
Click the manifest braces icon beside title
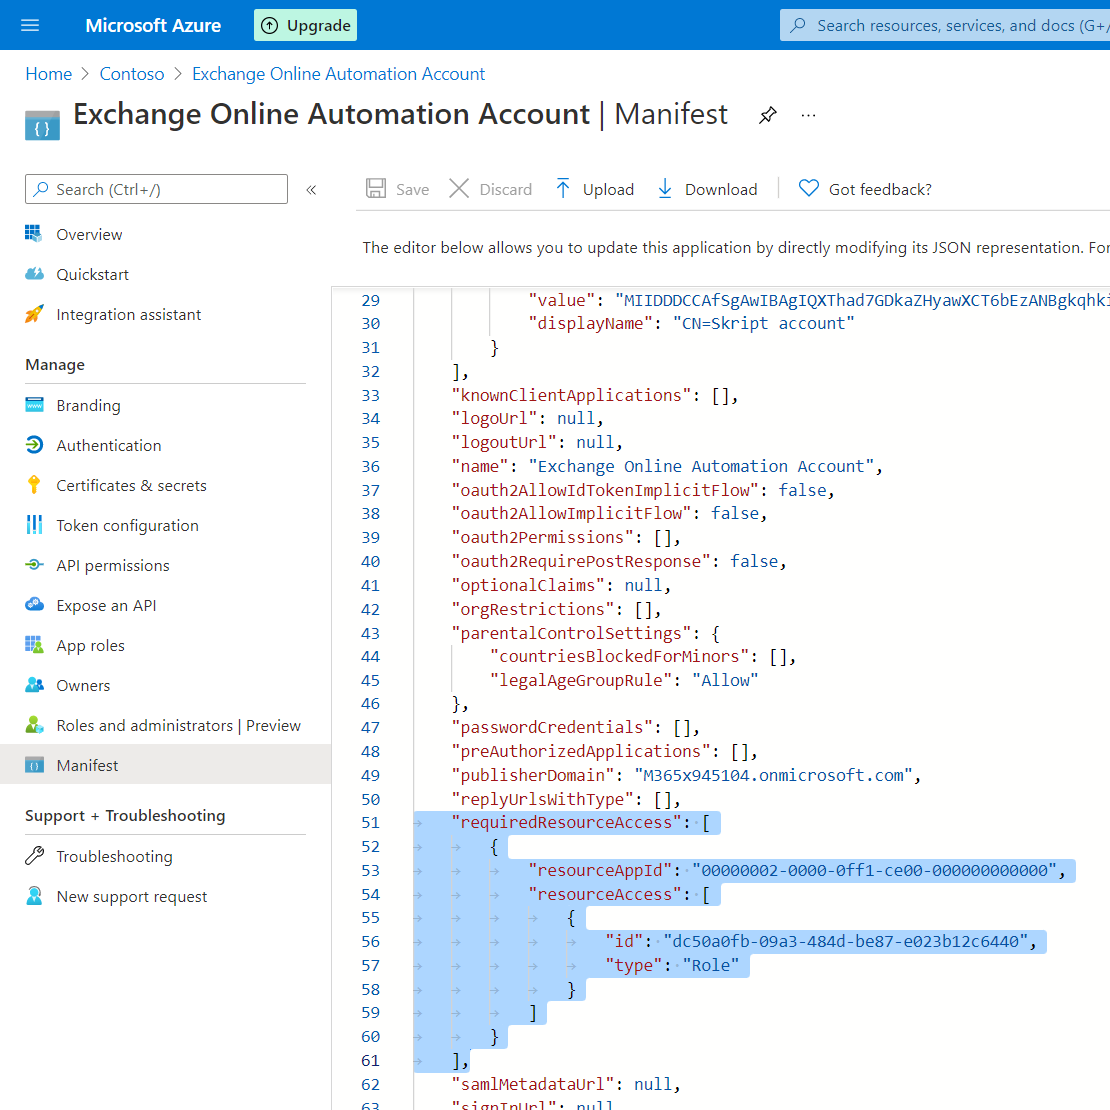tap(42, 126)
